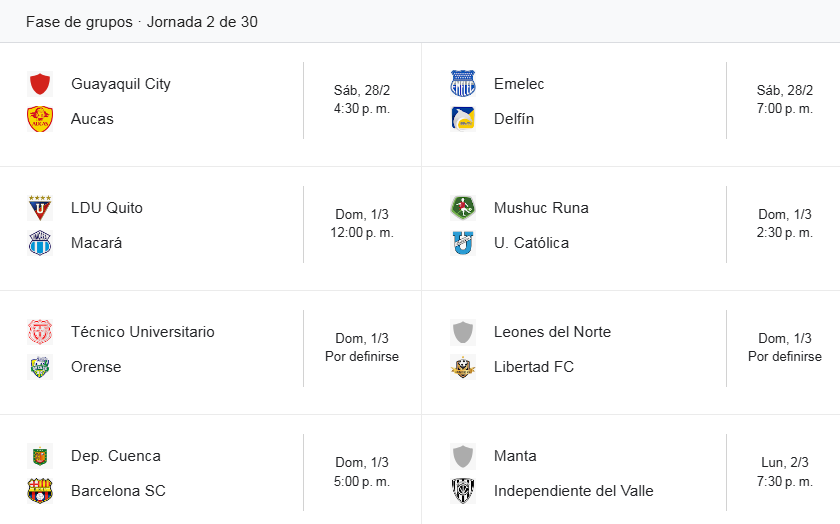Screen dimensions: 840x524
Task: Click the Independiente del Valle logo
Action: [x=463, y=491]
